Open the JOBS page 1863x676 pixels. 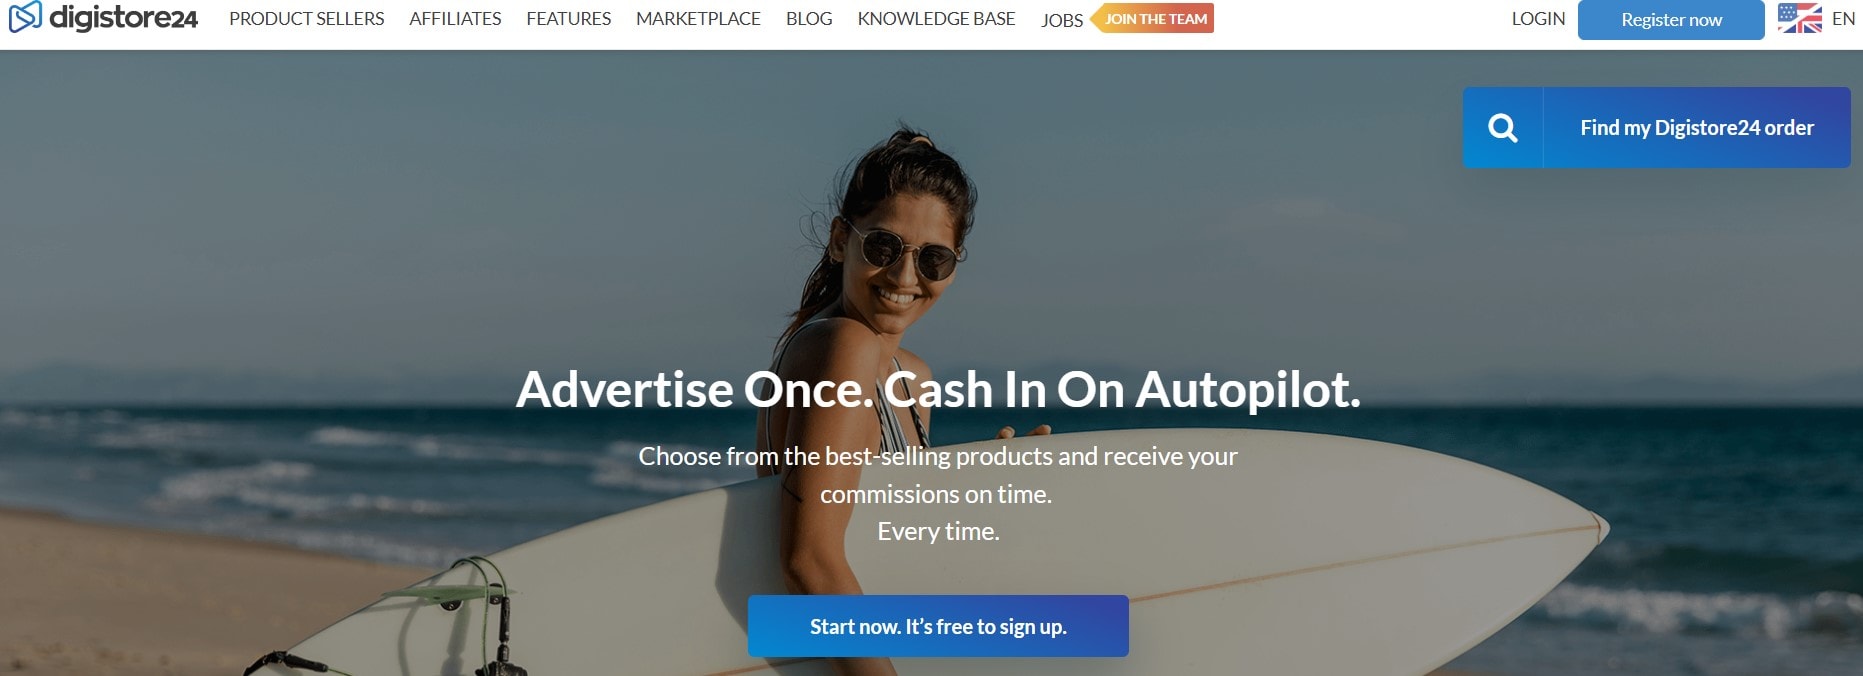click(1062, 20)
